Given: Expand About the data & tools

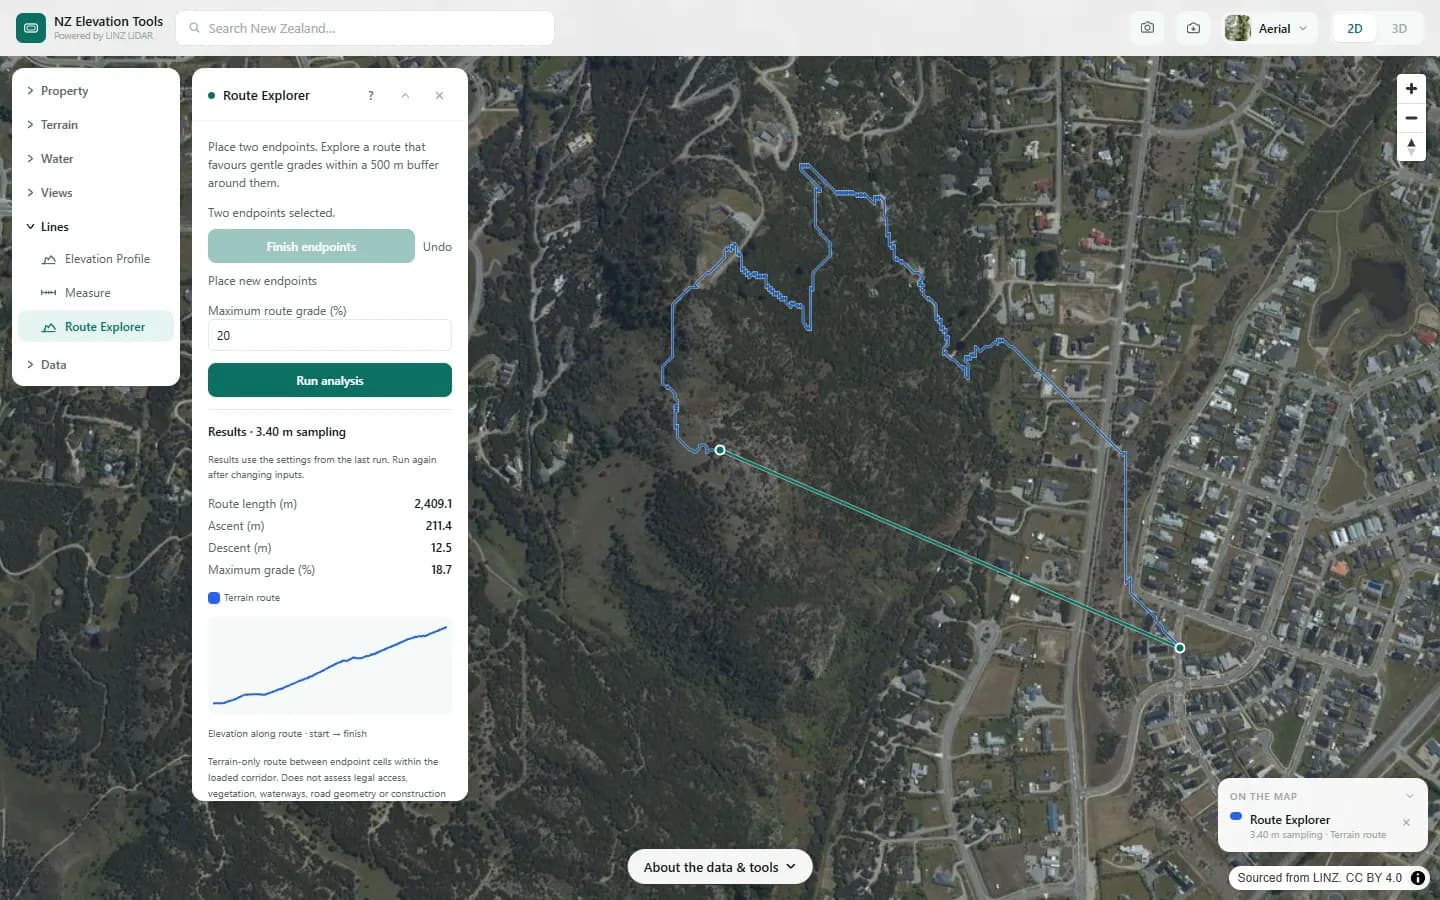Looking at the screenshot, I should point(720,867).
